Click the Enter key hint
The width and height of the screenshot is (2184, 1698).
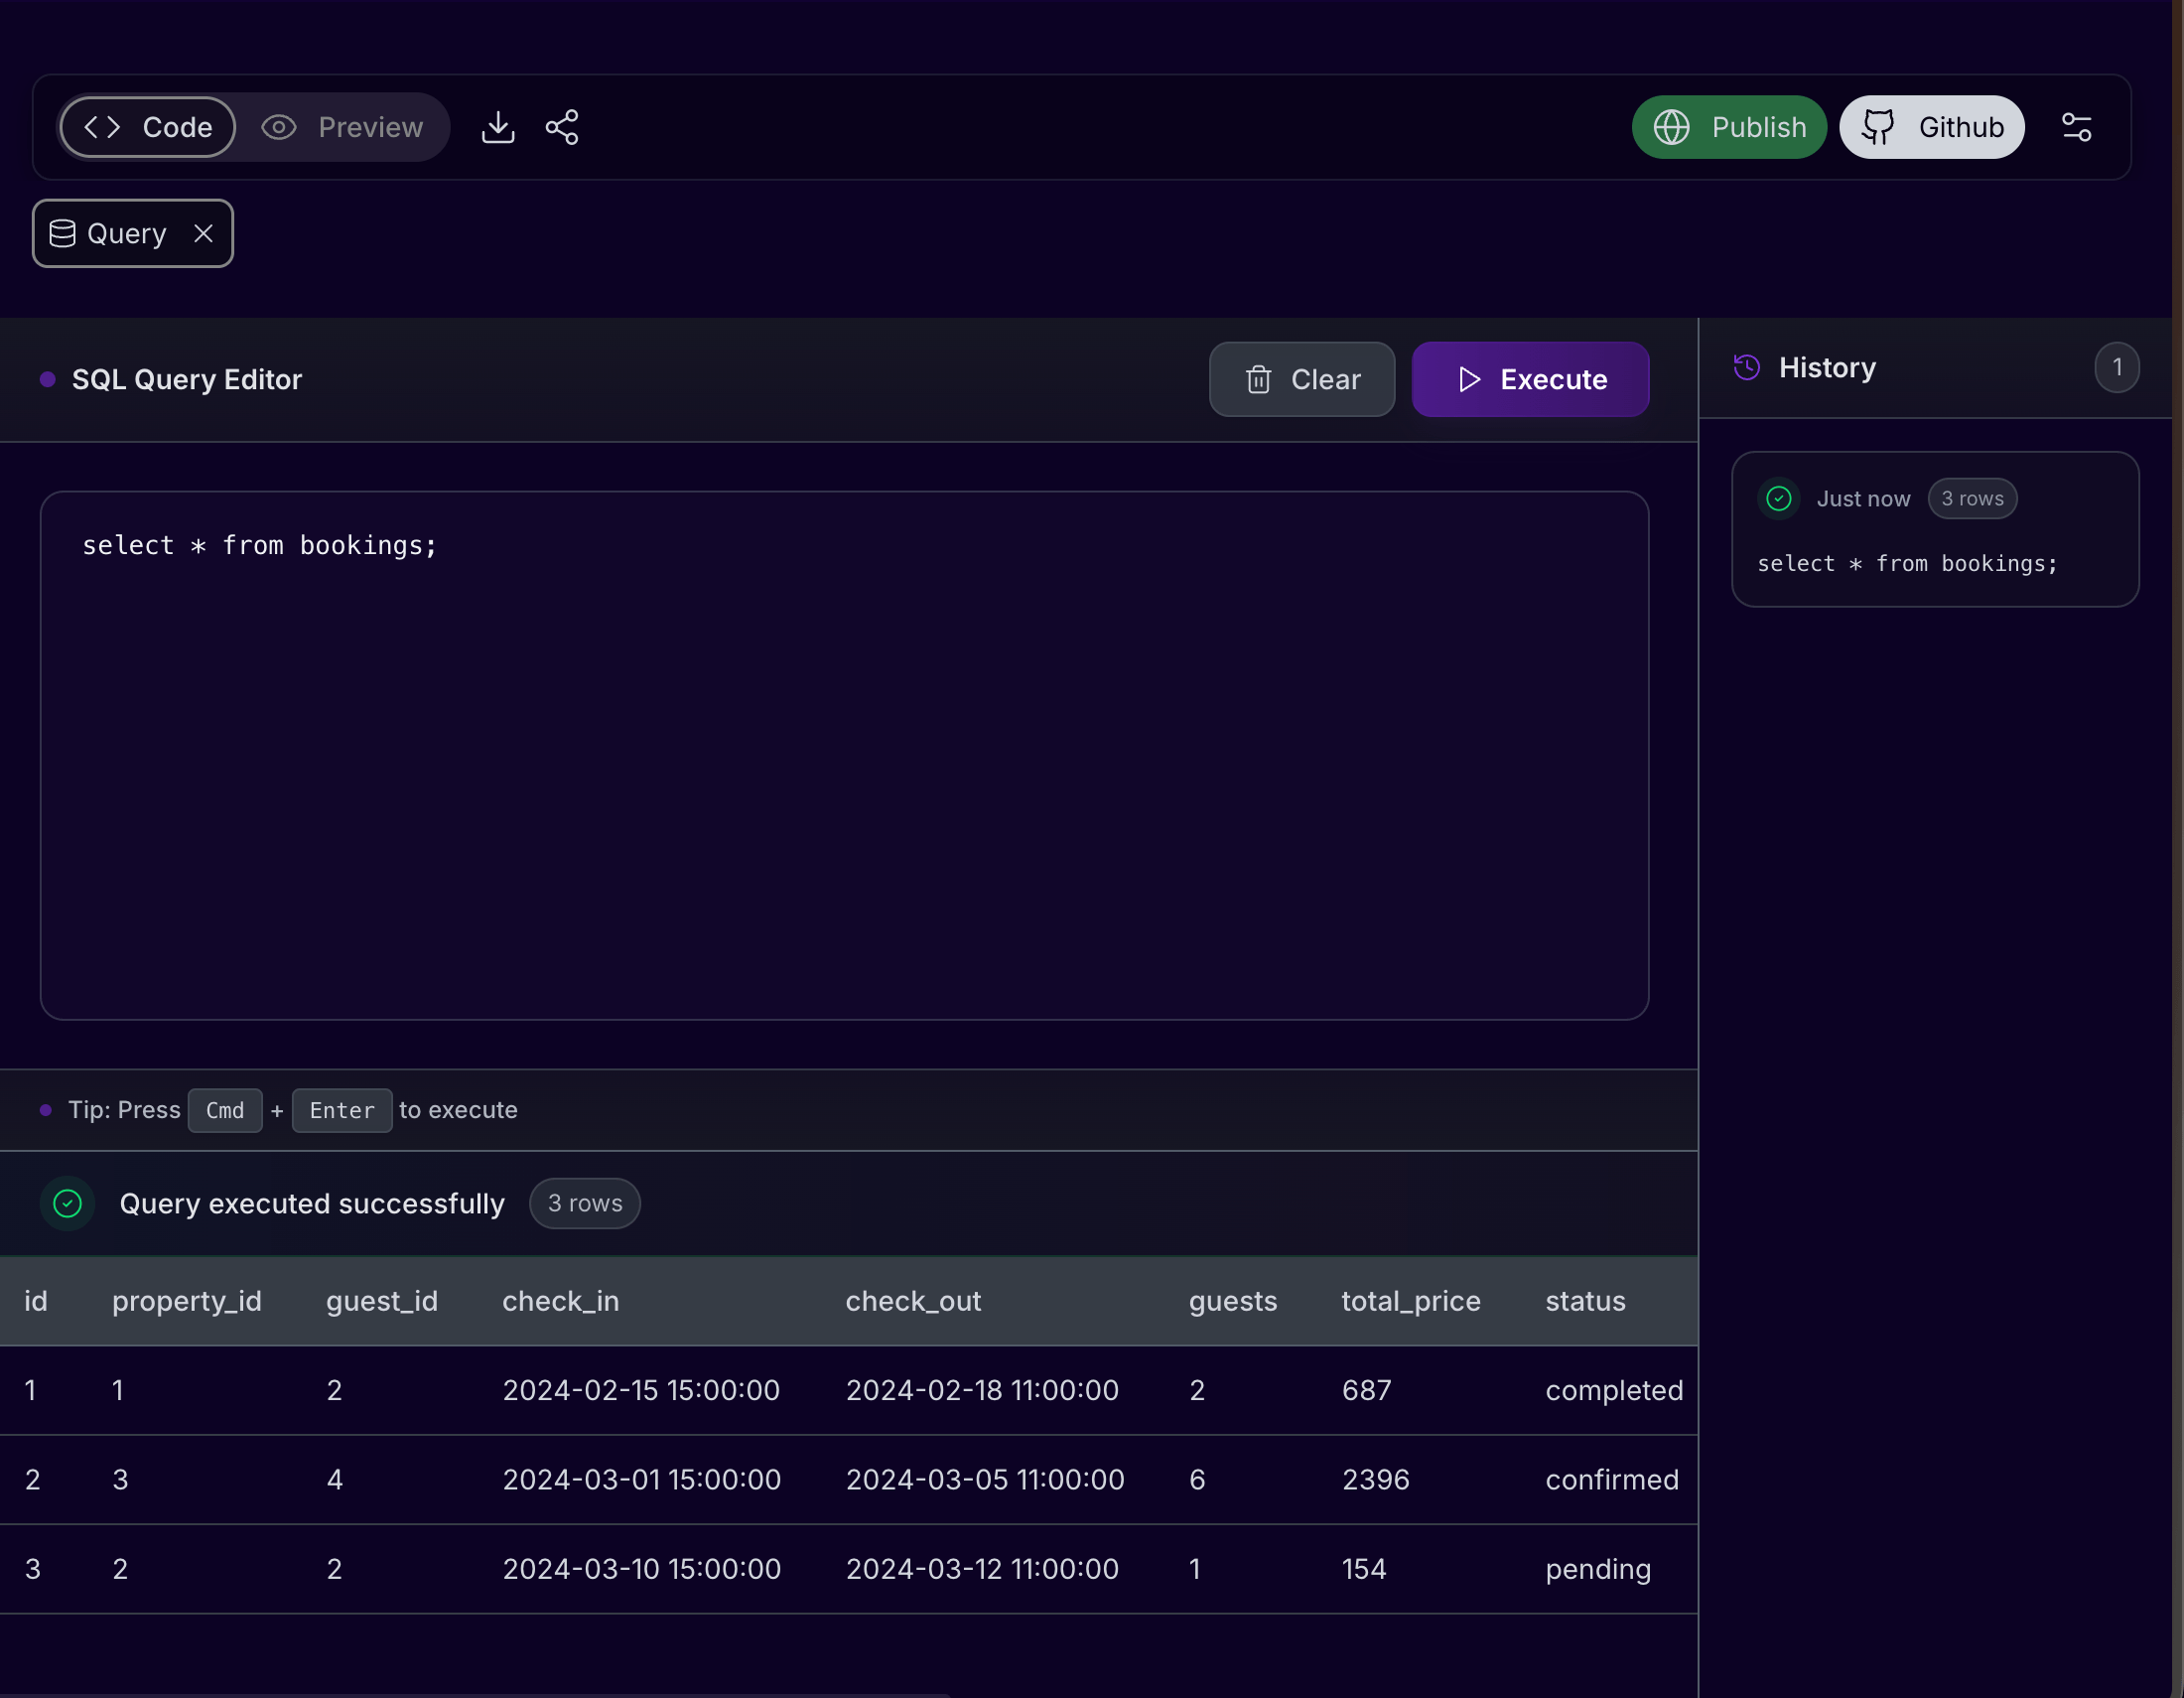click(x=342, y=1111)
